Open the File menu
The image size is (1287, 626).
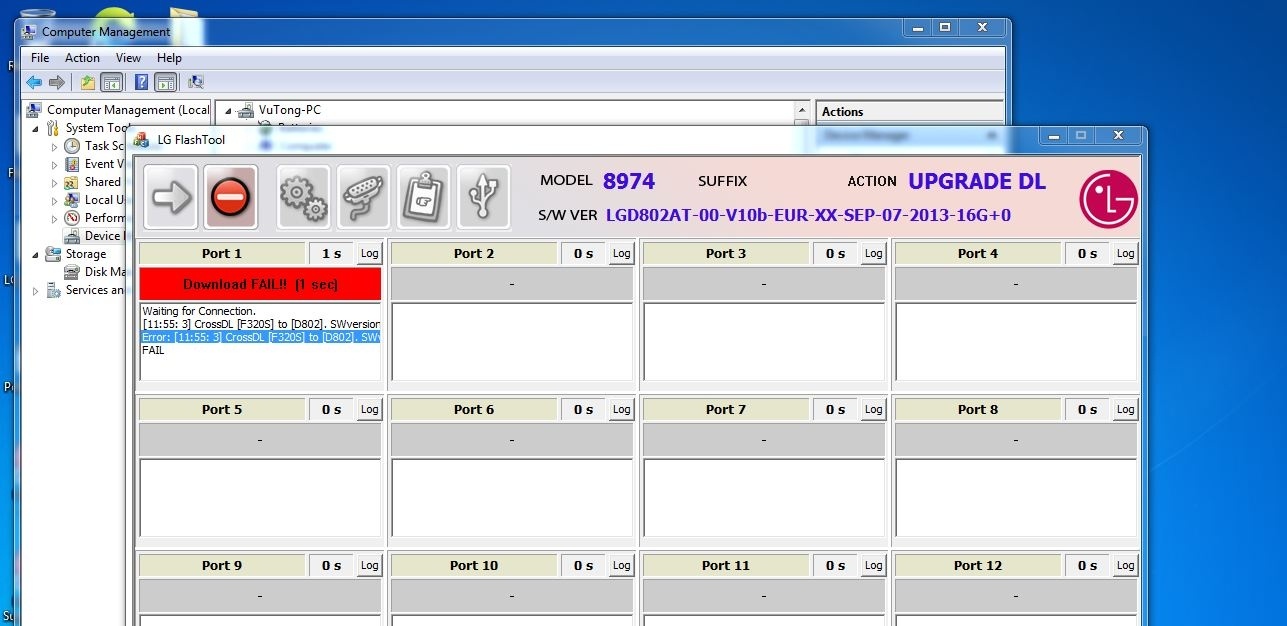point(40,58)
